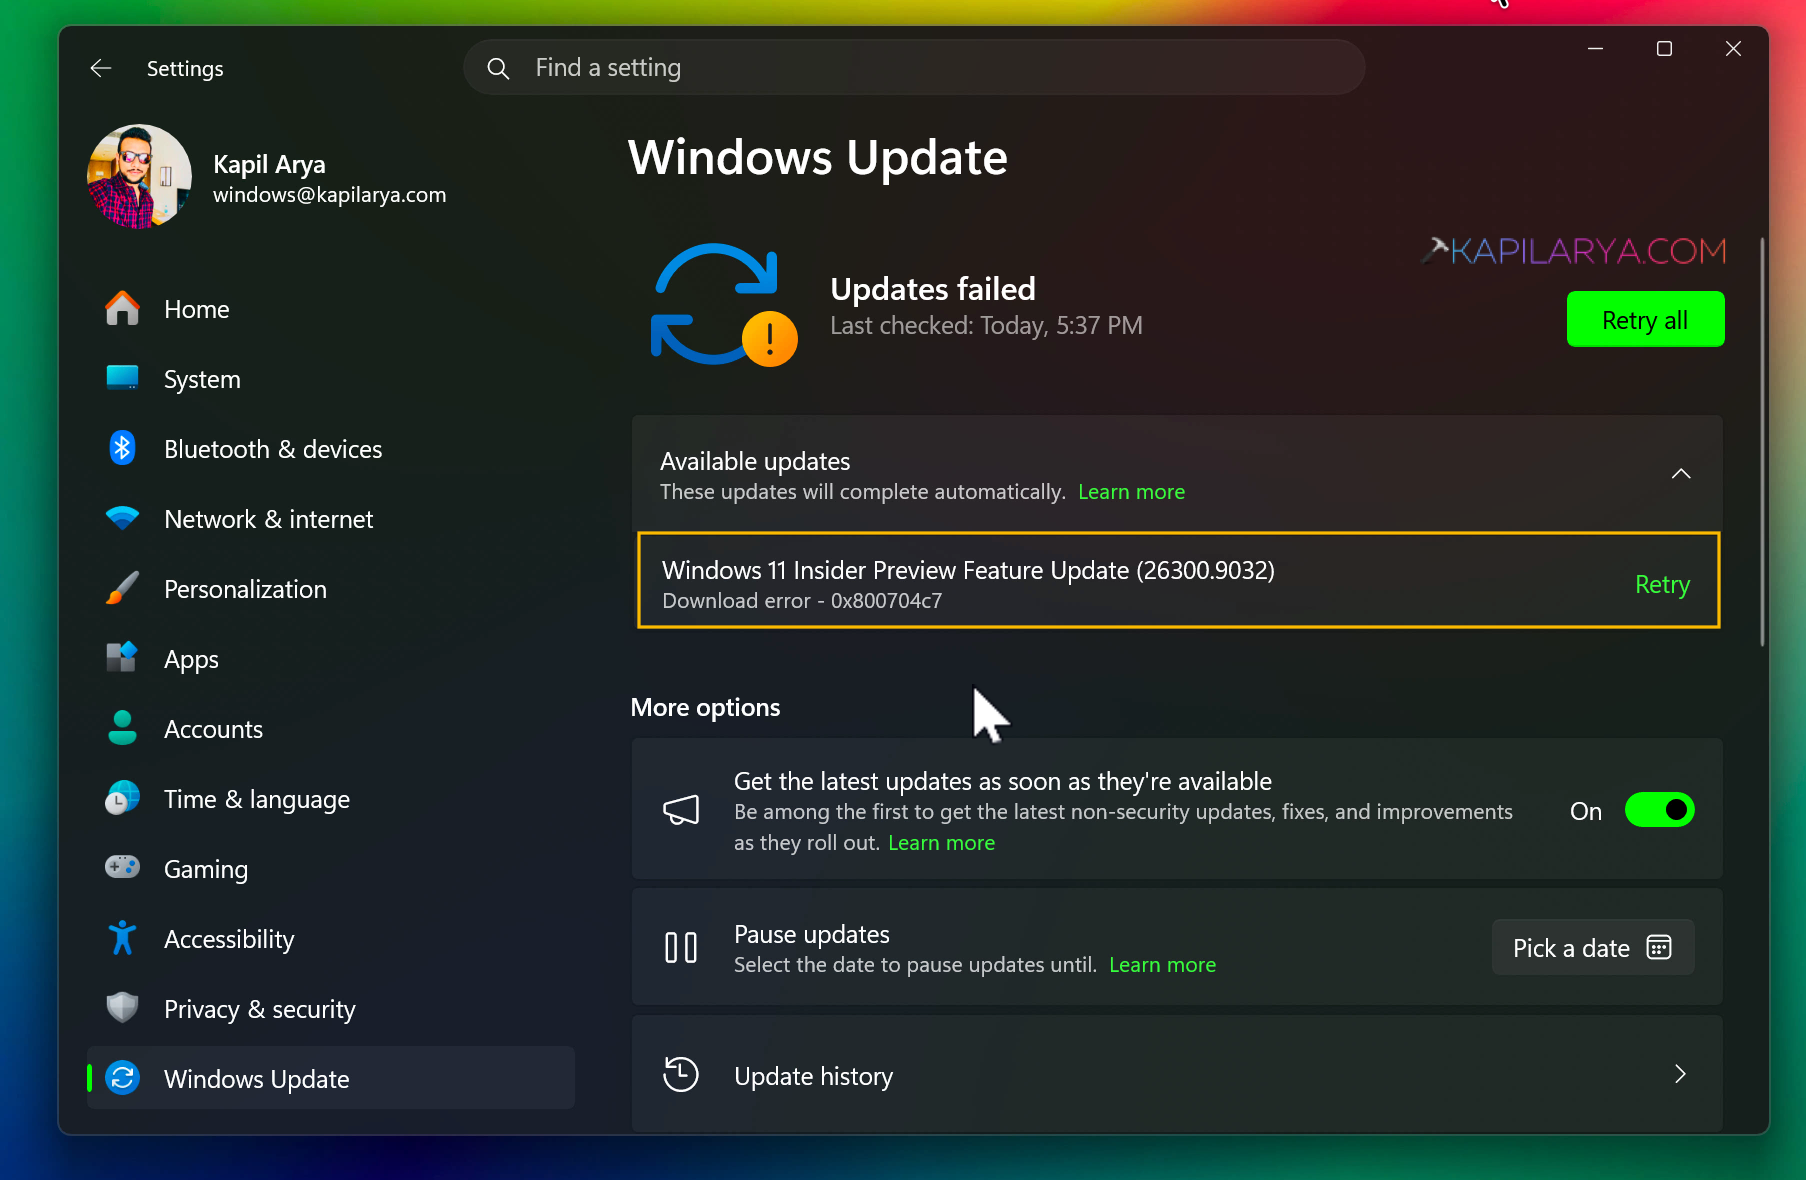Open Home settings page
The image size is (1806, 1180).
coord(331,309)
